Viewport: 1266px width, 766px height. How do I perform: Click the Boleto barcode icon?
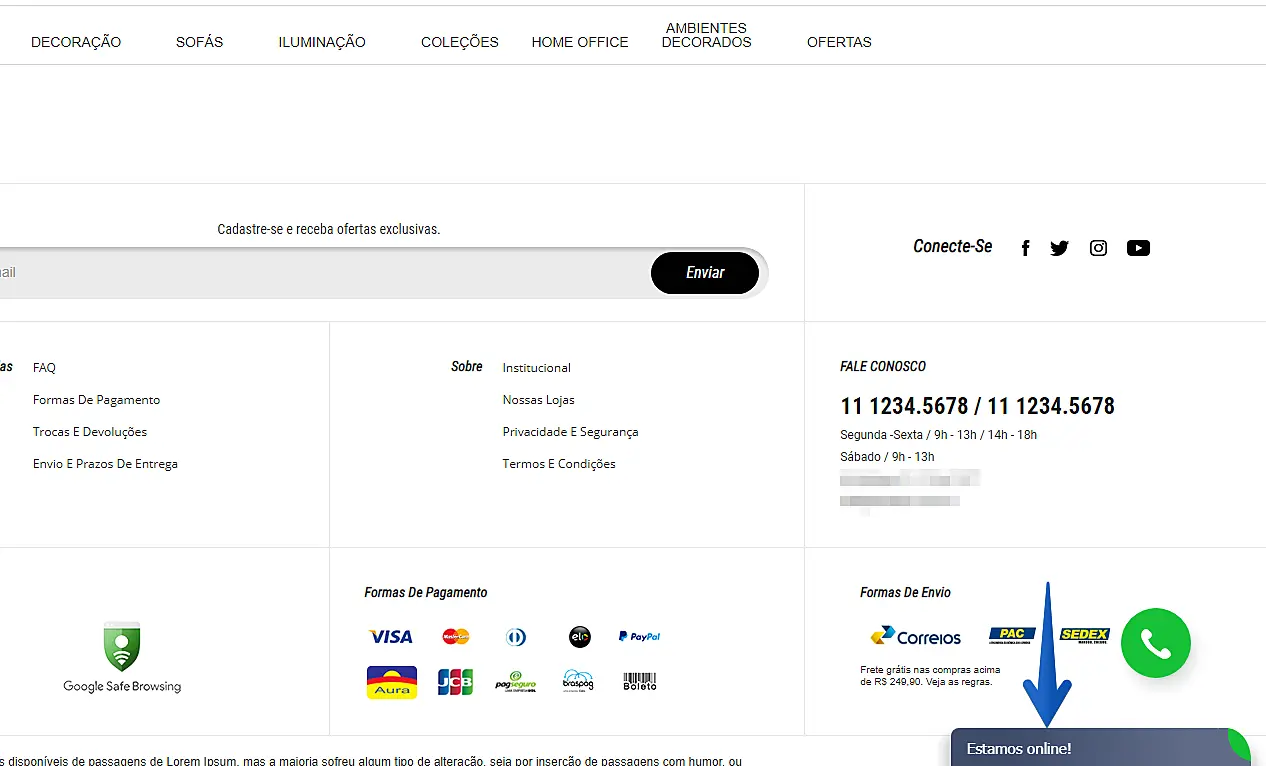(640, 681)
